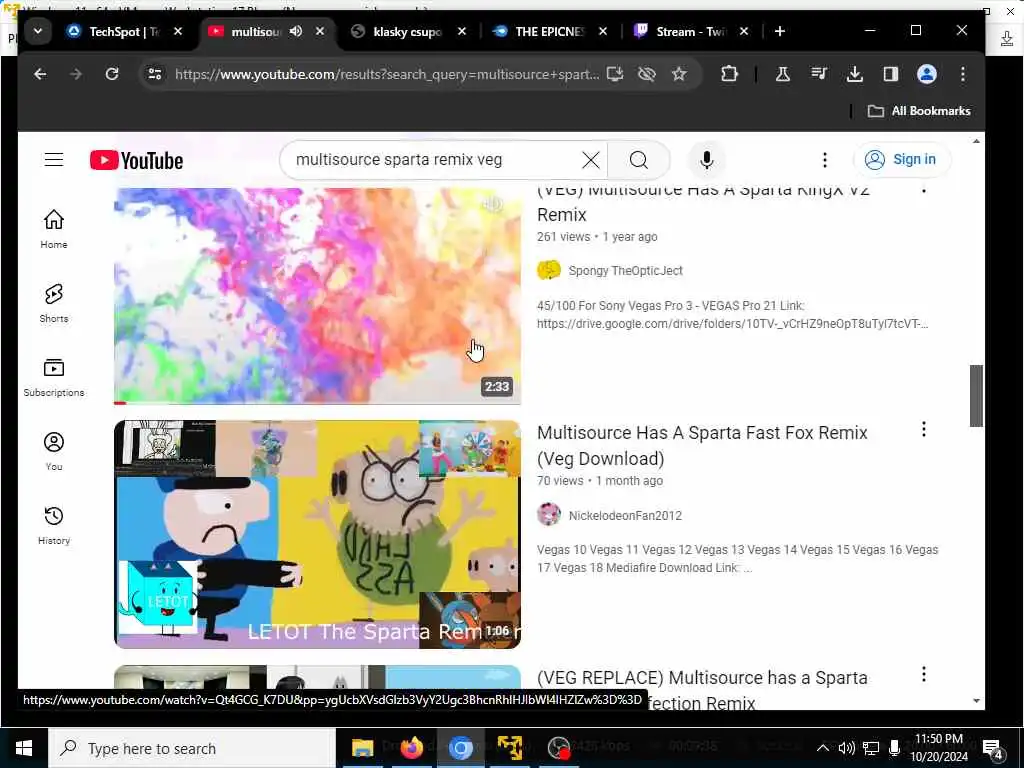
Task: Open Chrome from the taskbar
Action: [460, 748]
